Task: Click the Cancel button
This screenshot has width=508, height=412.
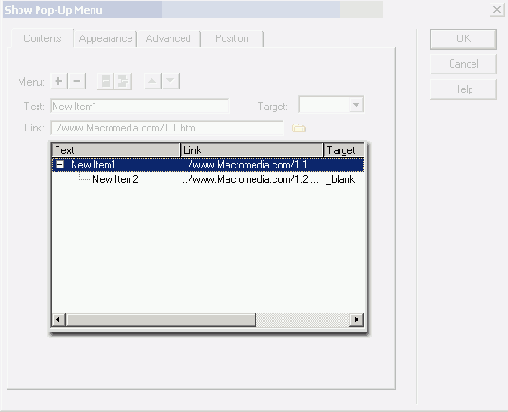Action: click(463, 64)
